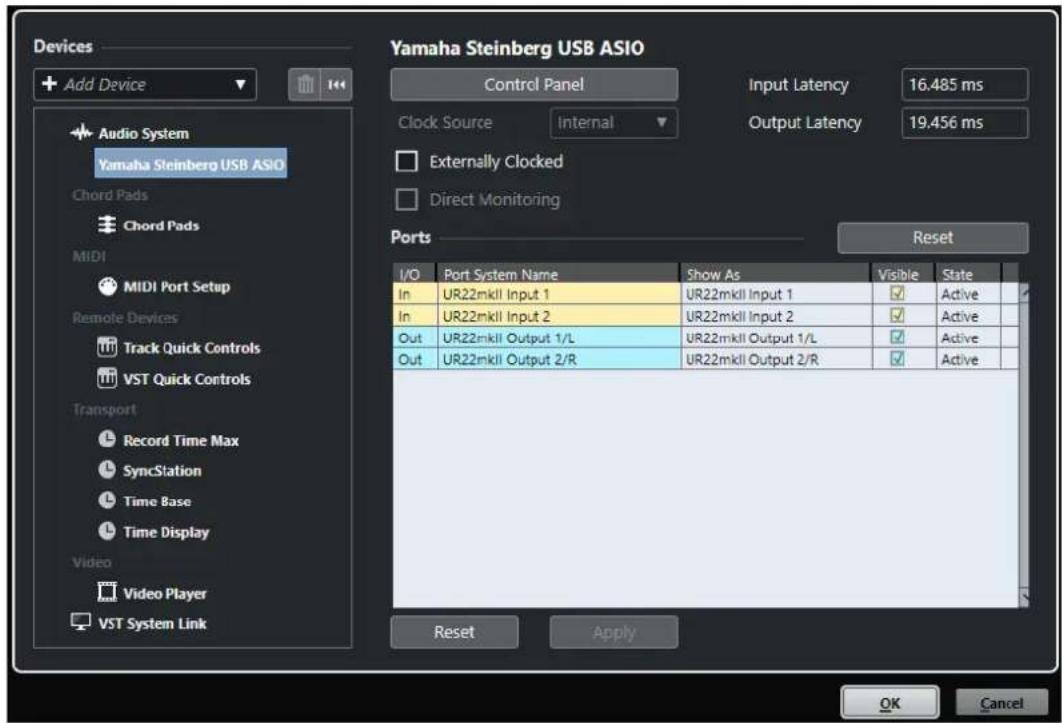The width and height of the screenshot is (1062, 723).
Task: Click the I/O column header
Action: pos(414,274)
